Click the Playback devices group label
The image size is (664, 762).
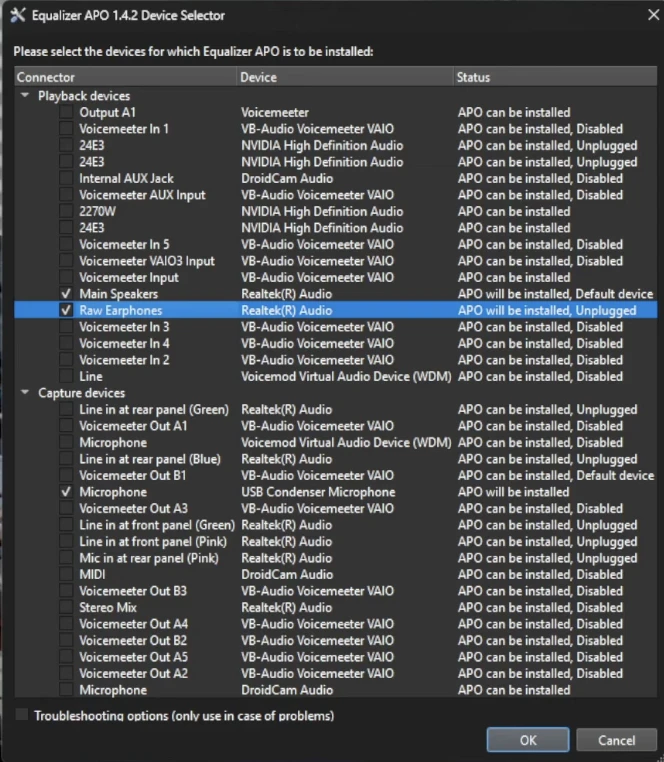84,96
